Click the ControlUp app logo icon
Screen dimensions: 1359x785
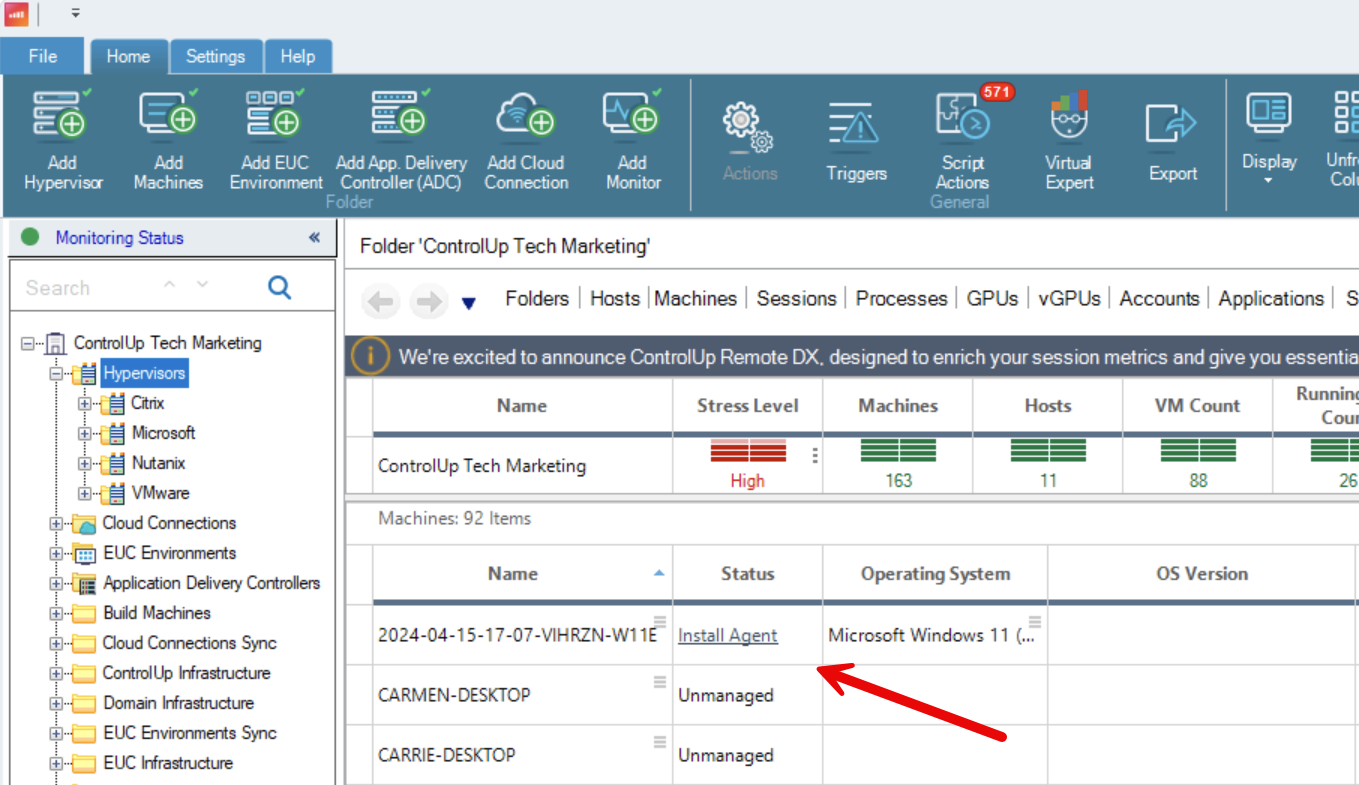point(17,14)
